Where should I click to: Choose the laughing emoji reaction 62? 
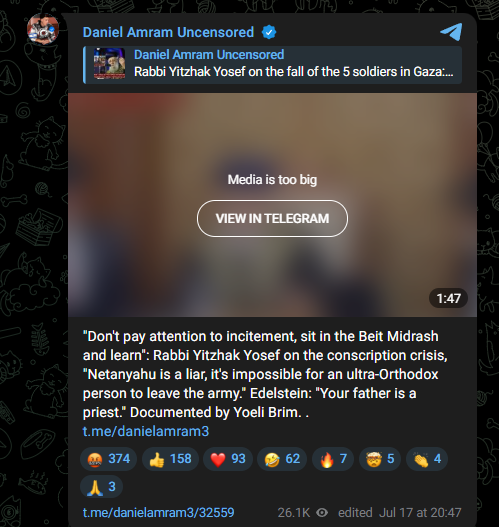(x=282, y=459)
